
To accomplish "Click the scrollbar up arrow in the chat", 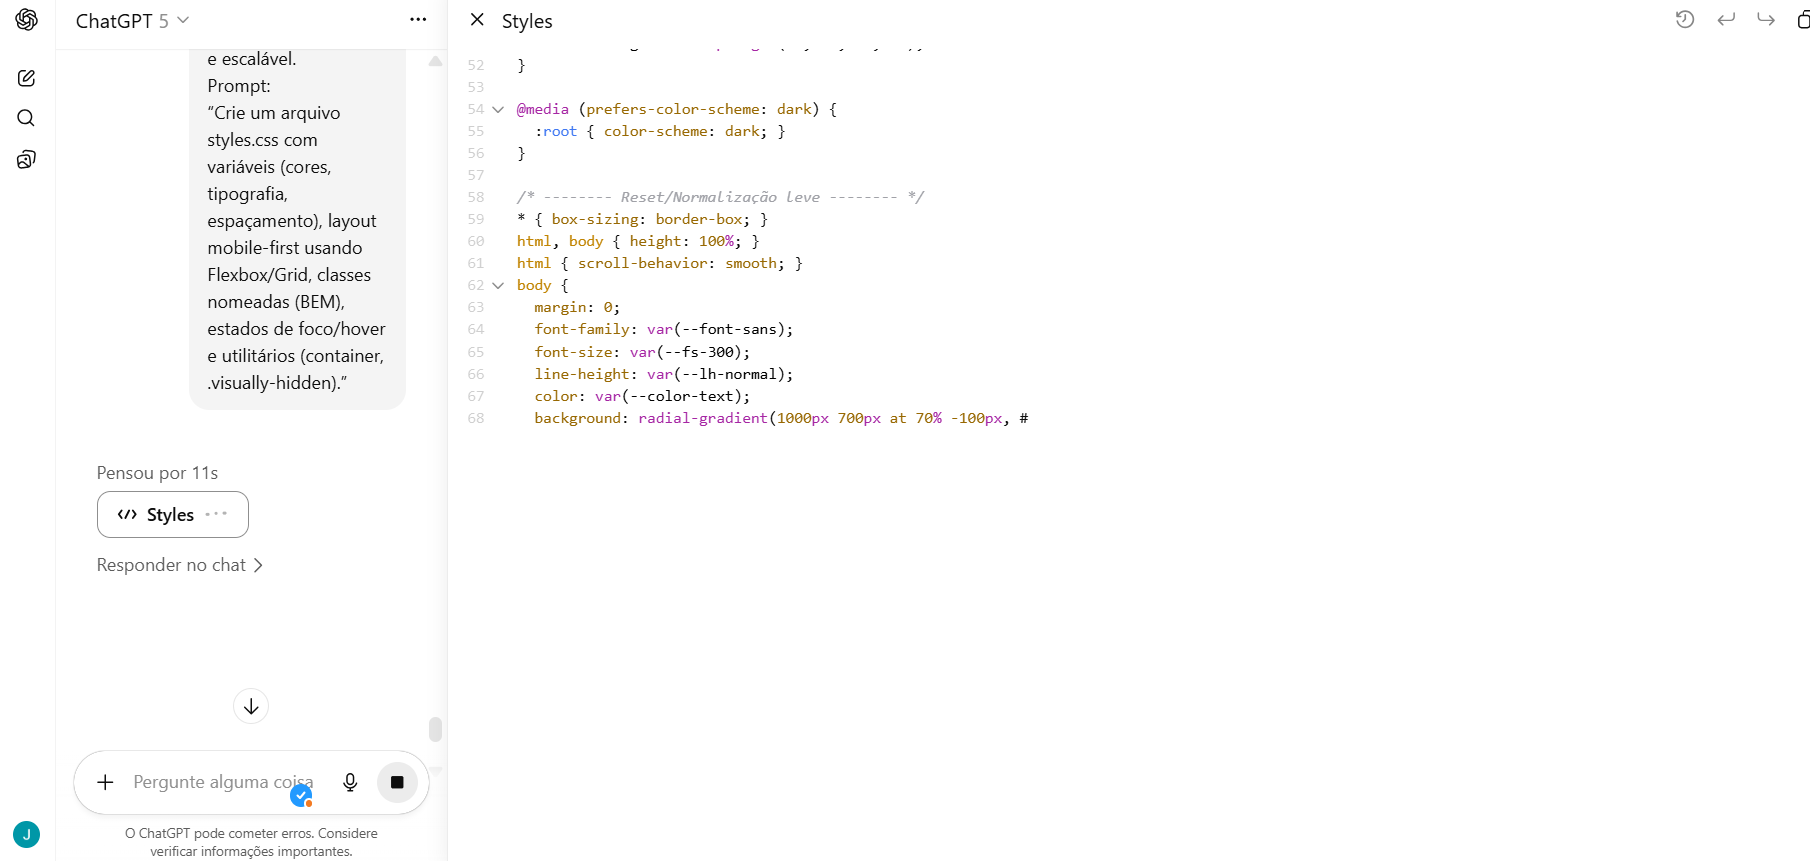I will [435, 61].
